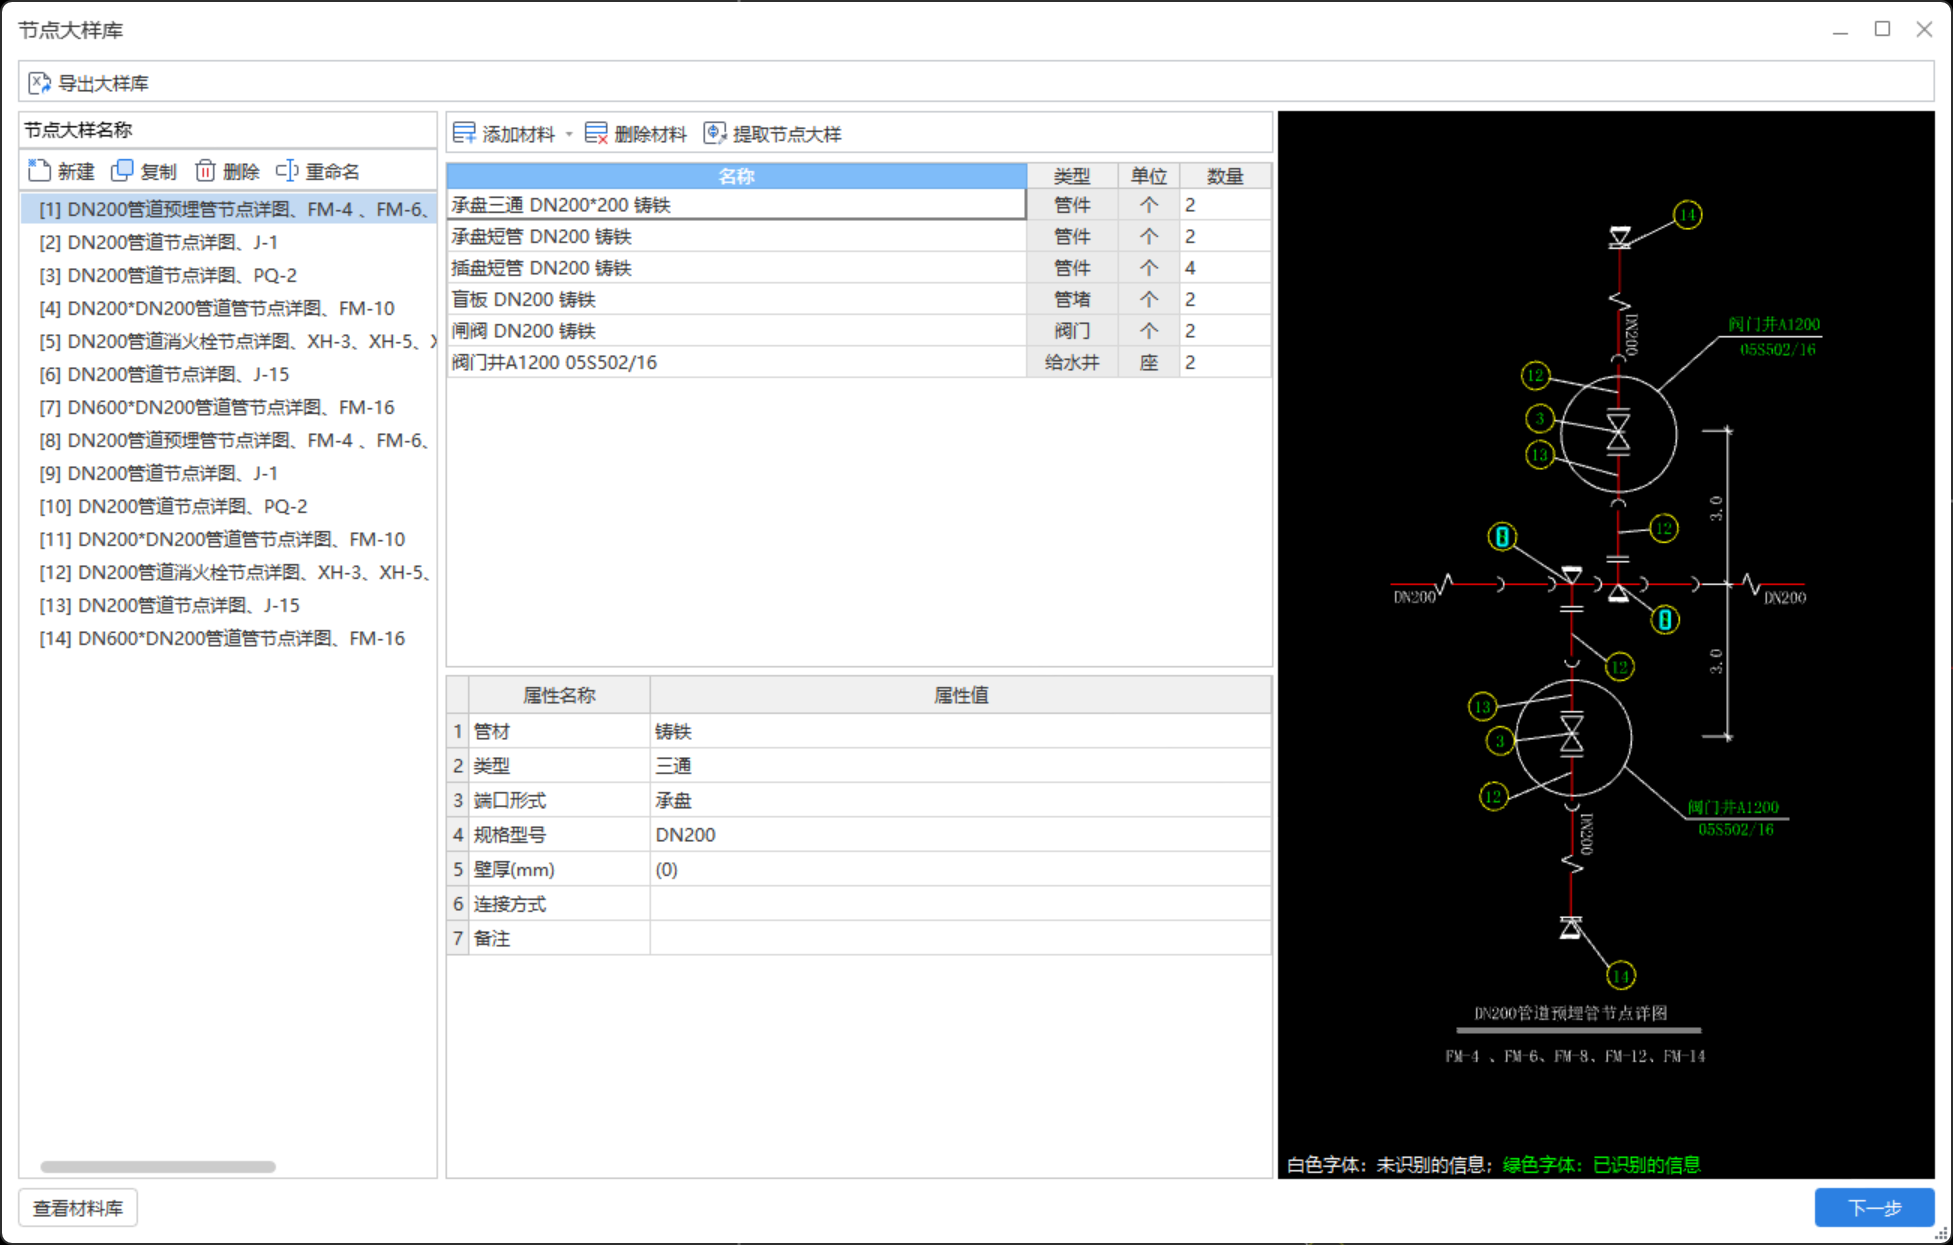
Task: Click the 导出大样库 label
Action: 103,83
